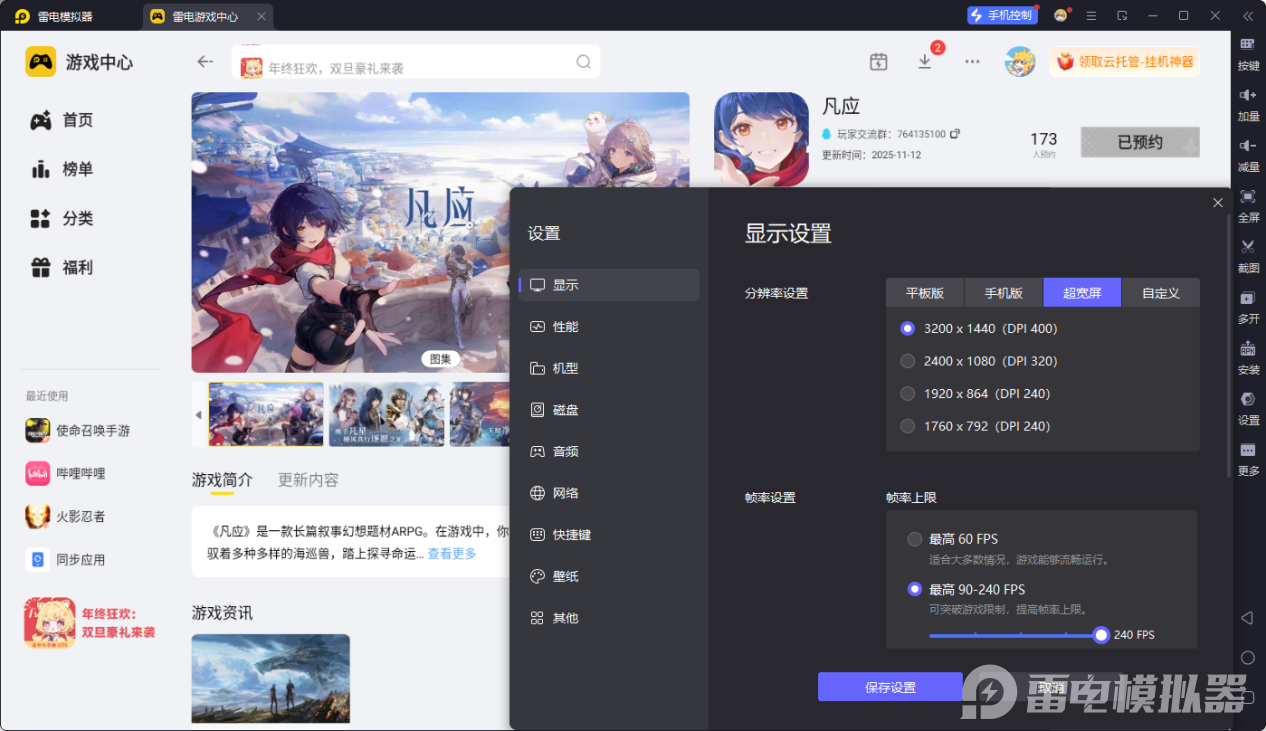Open 其他 other settings category

[609, 618]
